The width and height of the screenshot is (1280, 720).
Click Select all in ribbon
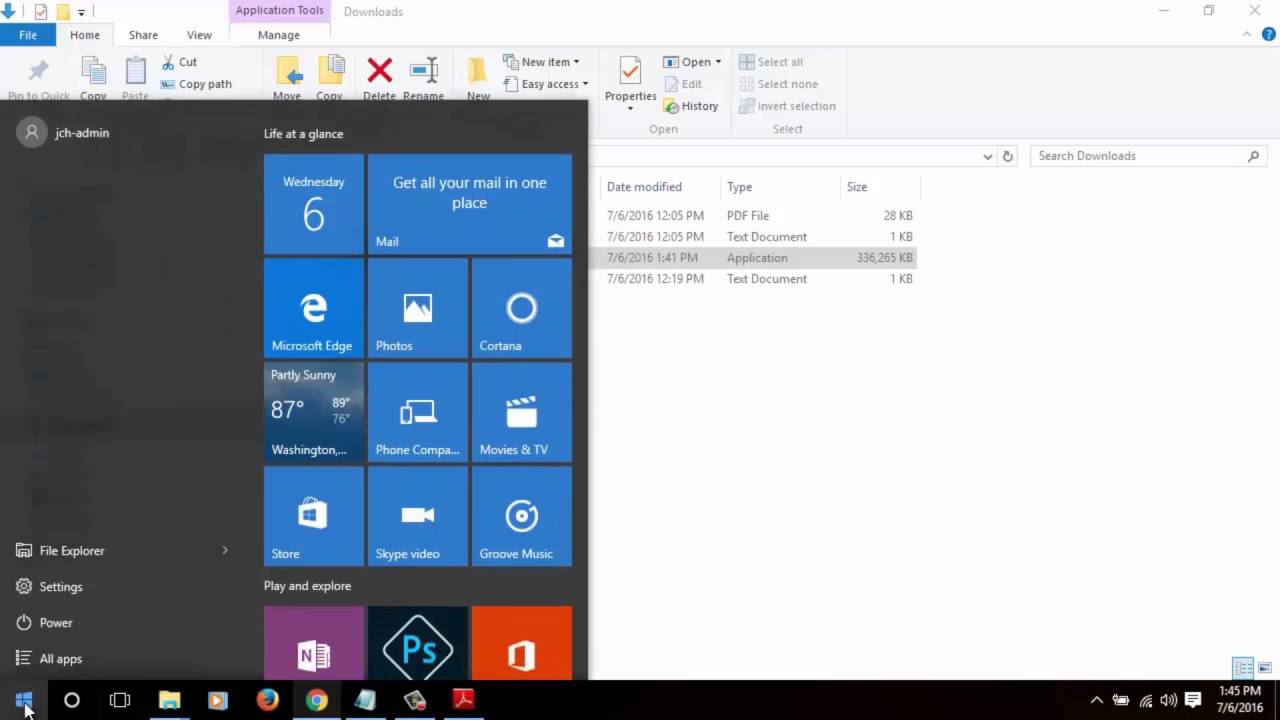(771, 62)
